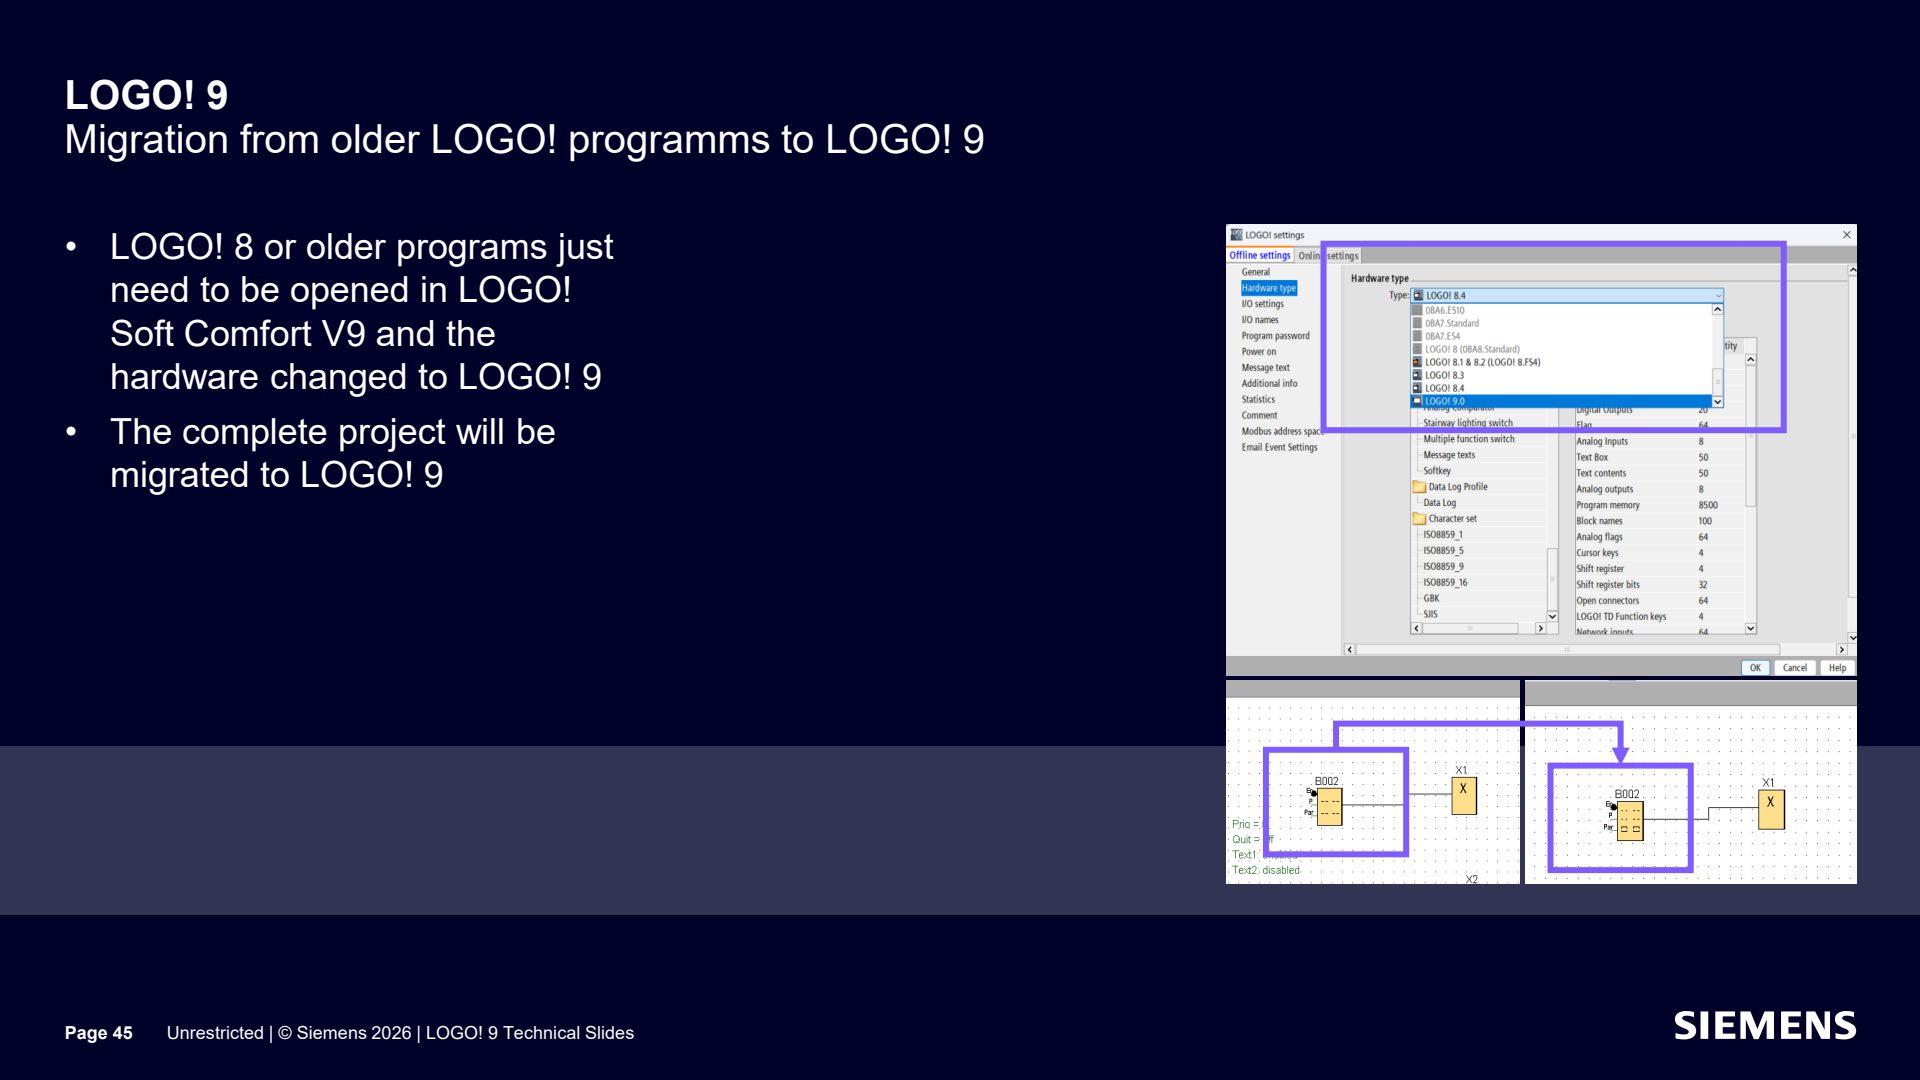Viewport: 1920px width, 1080px height.
Task: Select ISO8859_5 character set
Action: coord(1443,551)
